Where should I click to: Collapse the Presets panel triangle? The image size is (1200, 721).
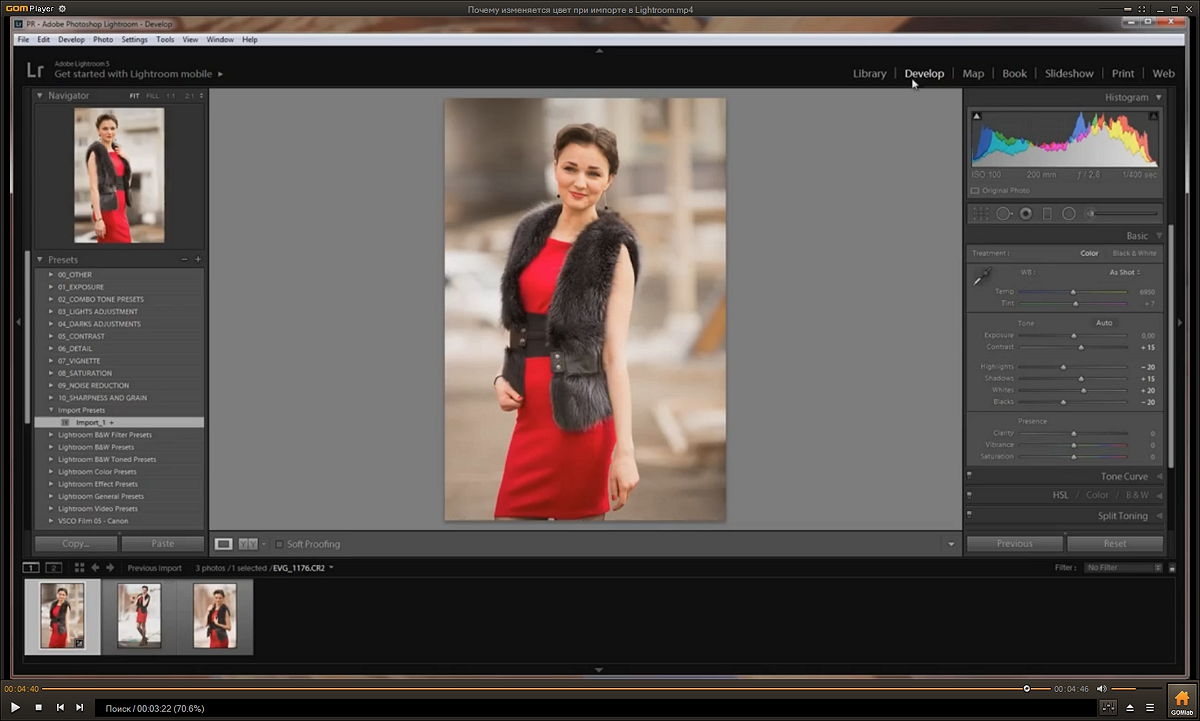(40, 259)
